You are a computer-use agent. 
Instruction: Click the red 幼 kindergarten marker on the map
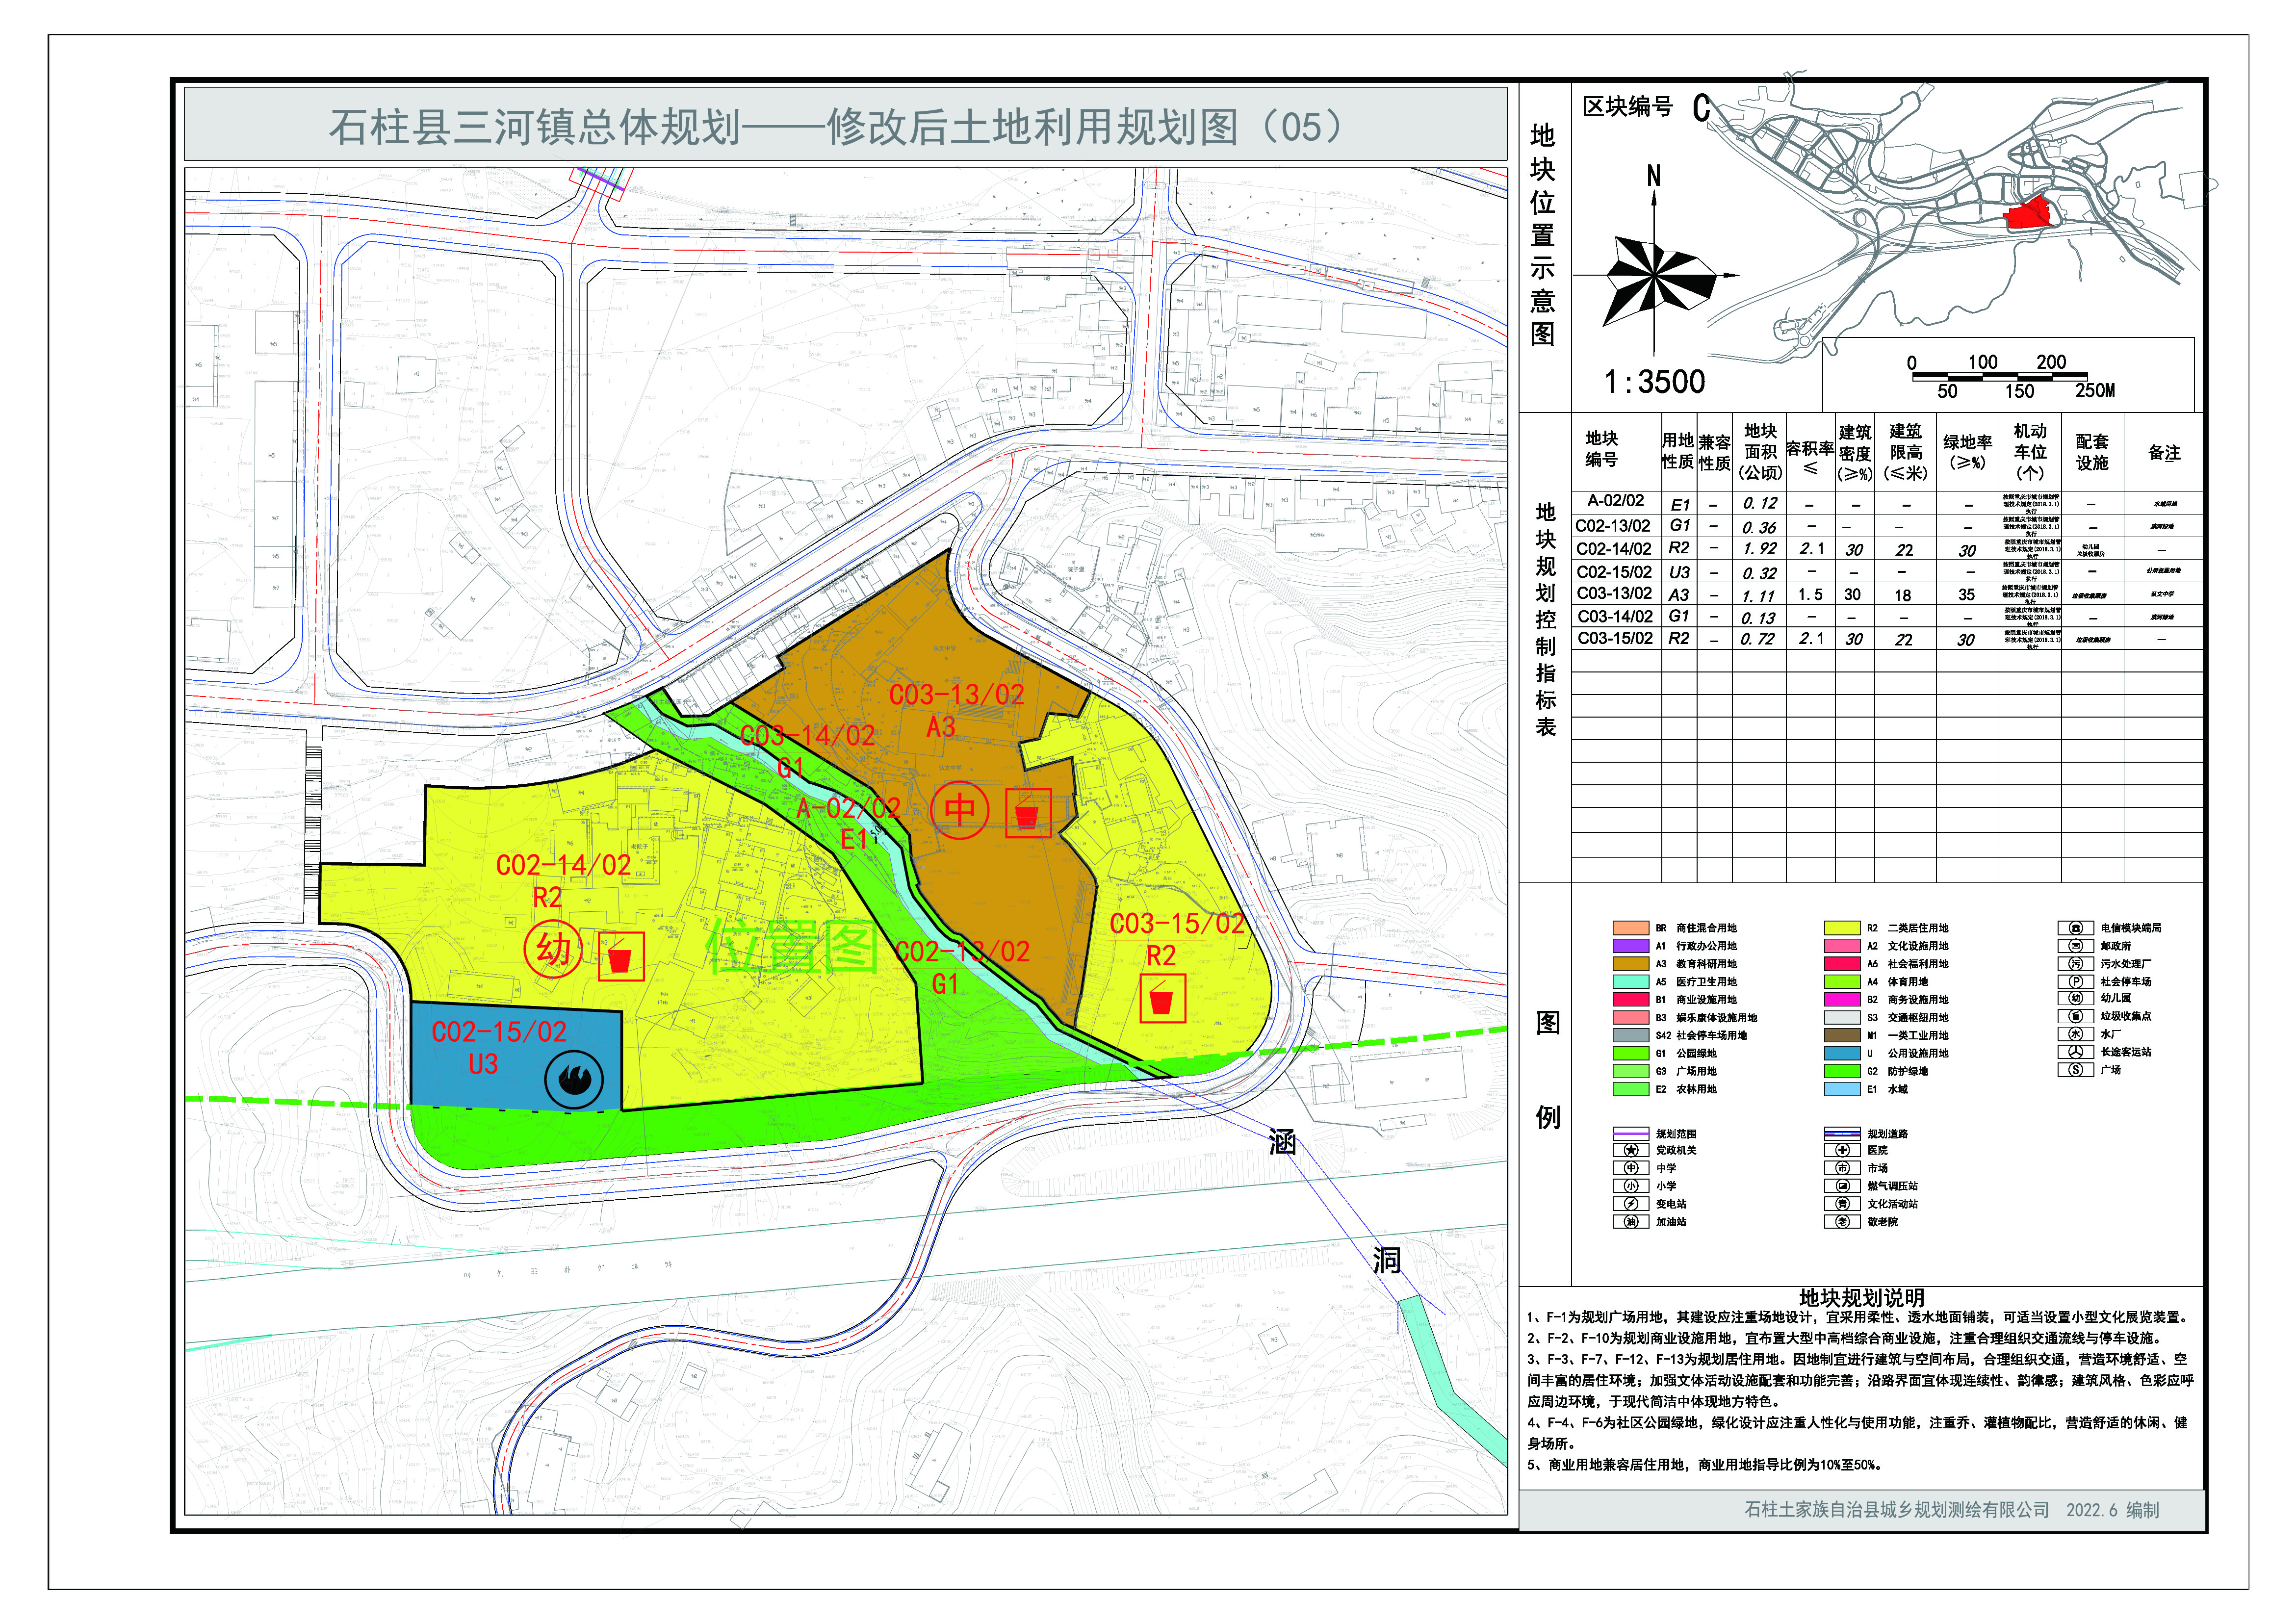[x=553, y=948]
